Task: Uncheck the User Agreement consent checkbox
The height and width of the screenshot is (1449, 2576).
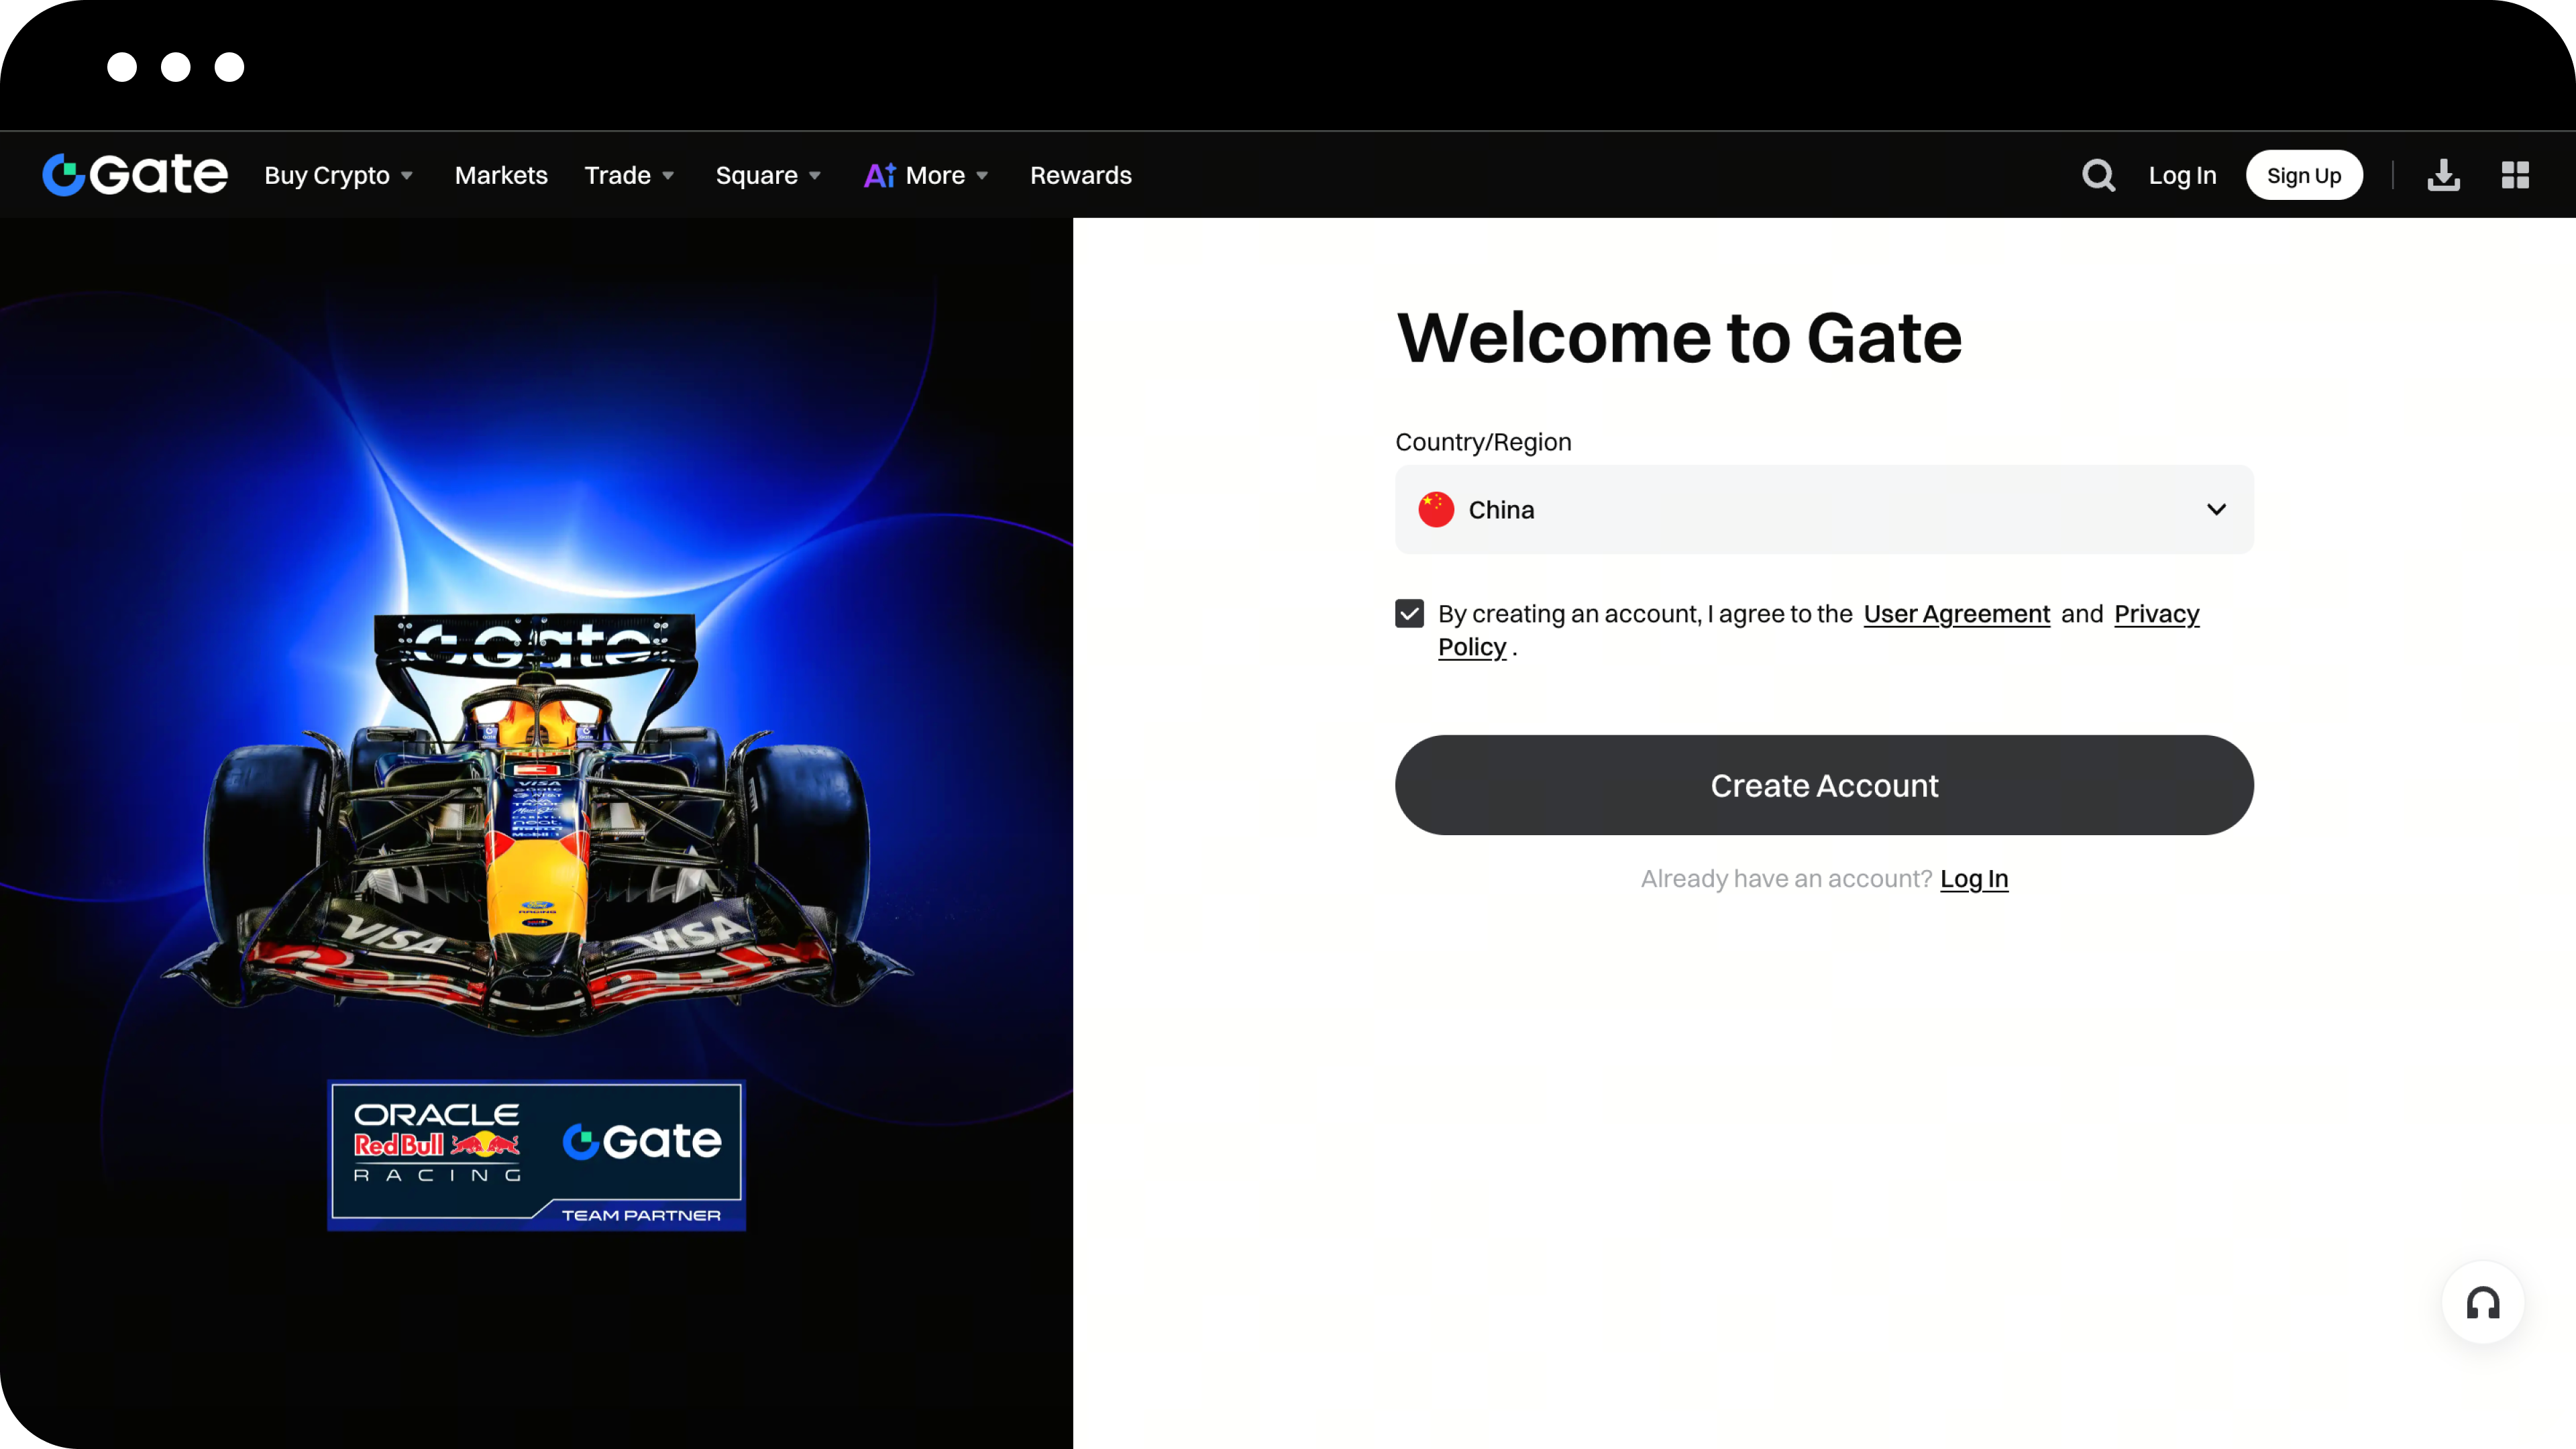Action: point(1409,613)
